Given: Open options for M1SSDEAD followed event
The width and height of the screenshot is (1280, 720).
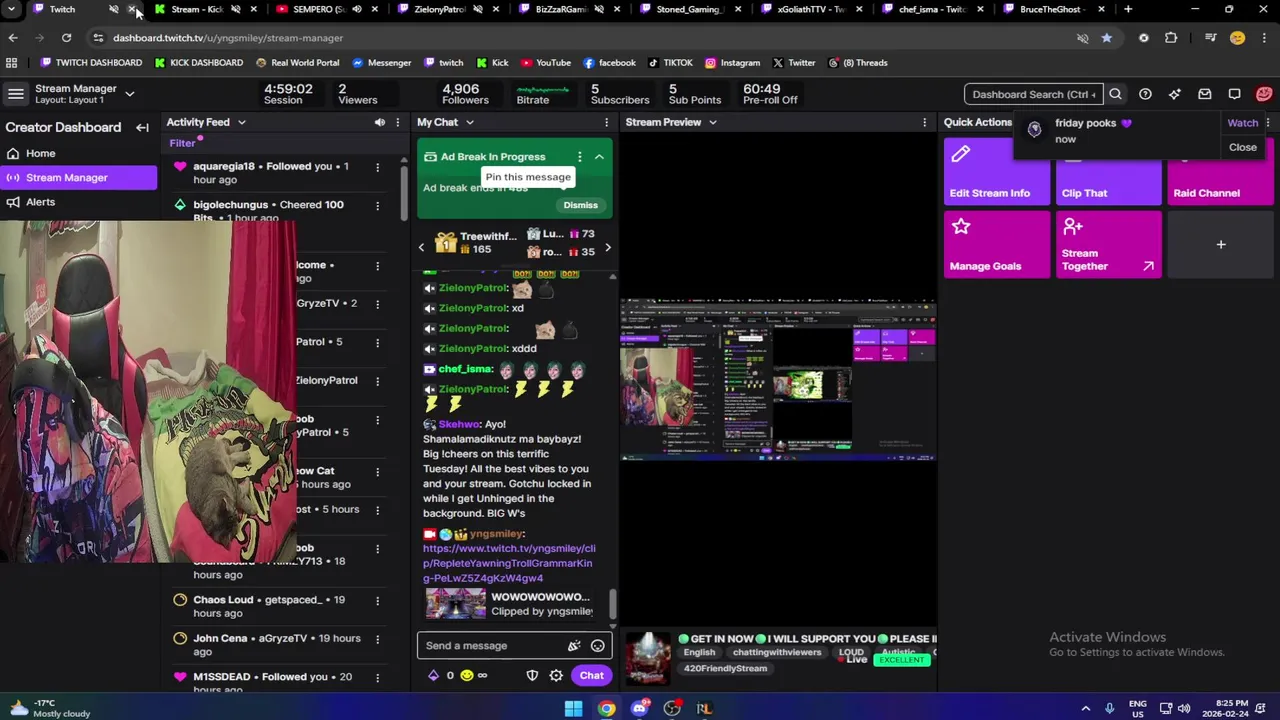Looking at the screenshot, I should tap(377, 677).
